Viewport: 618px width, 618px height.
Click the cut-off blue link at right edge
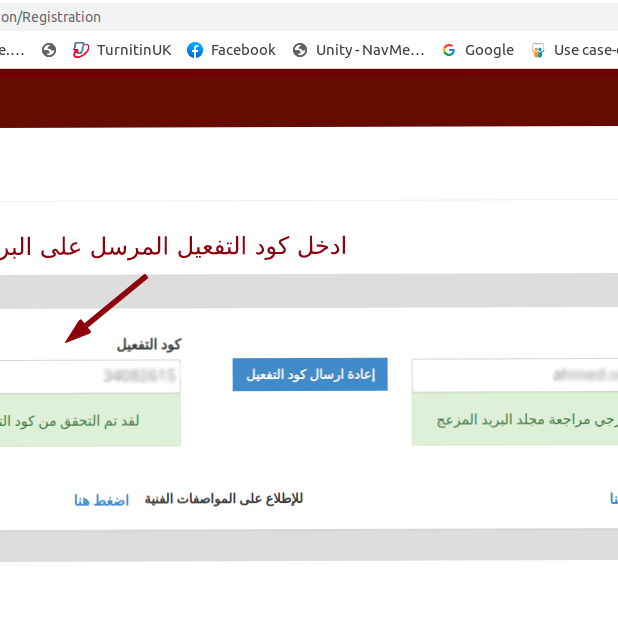(612, 499)
